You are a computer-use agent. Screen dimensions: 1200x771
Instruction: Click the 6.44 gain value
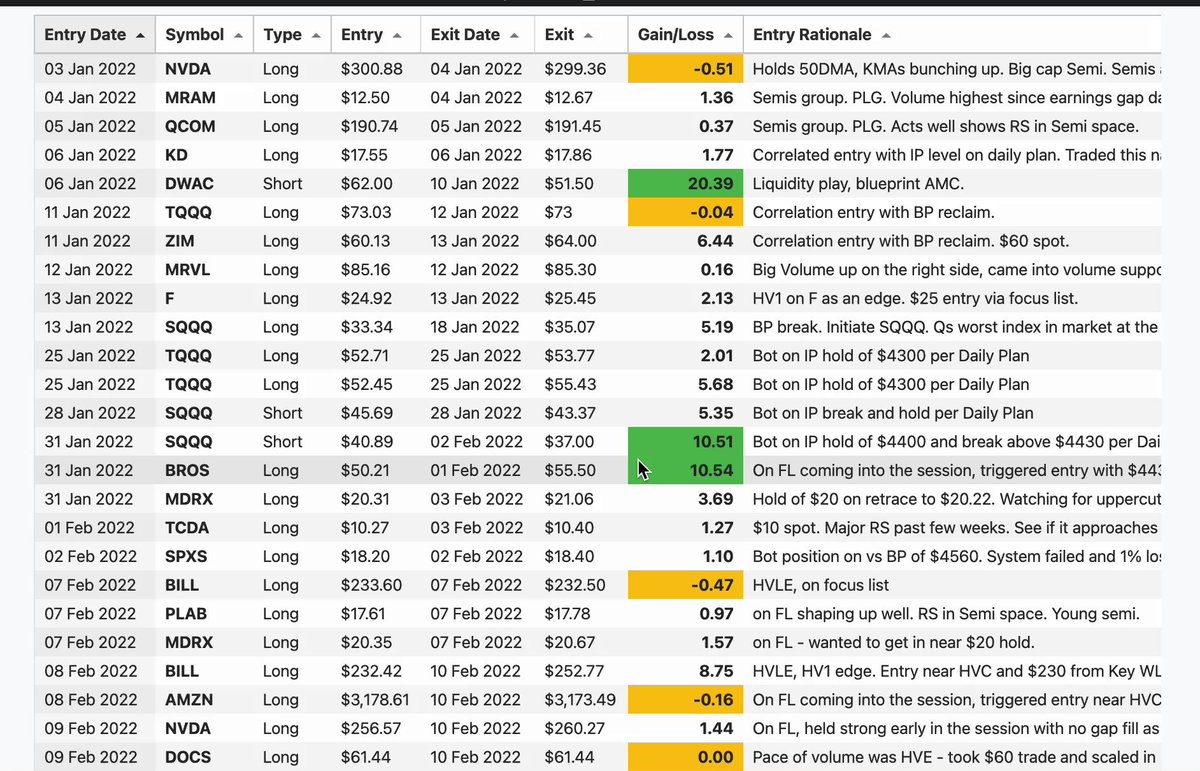pos(717,241)
